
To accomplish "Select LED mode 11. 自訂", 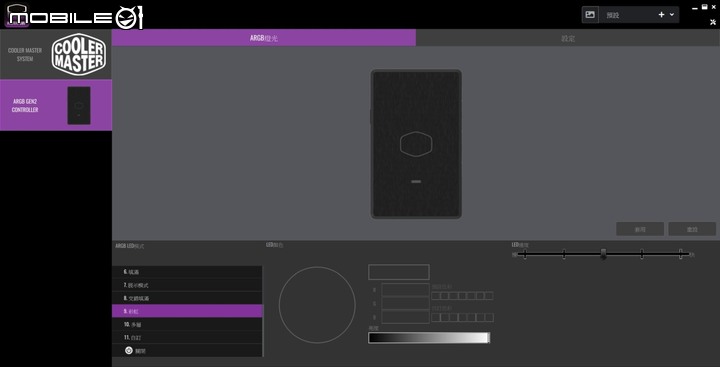I will [187, 337].
